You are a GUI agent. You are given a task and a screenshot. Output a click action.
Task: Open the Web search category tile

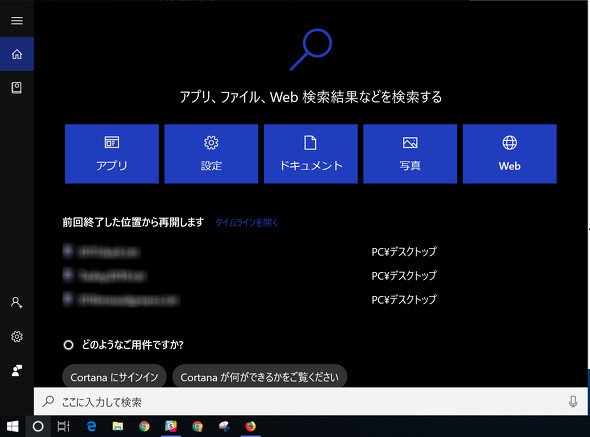click(x=509, y=154)
